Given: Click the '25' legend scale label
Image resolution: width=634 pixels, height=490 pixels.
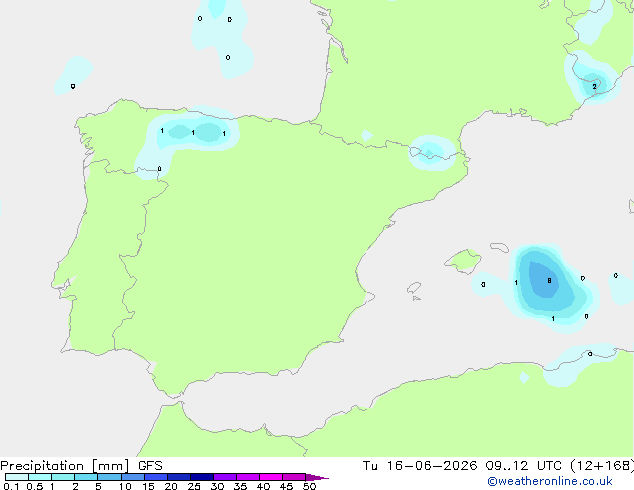Looking at the screenshot, I should coord(194,486).
